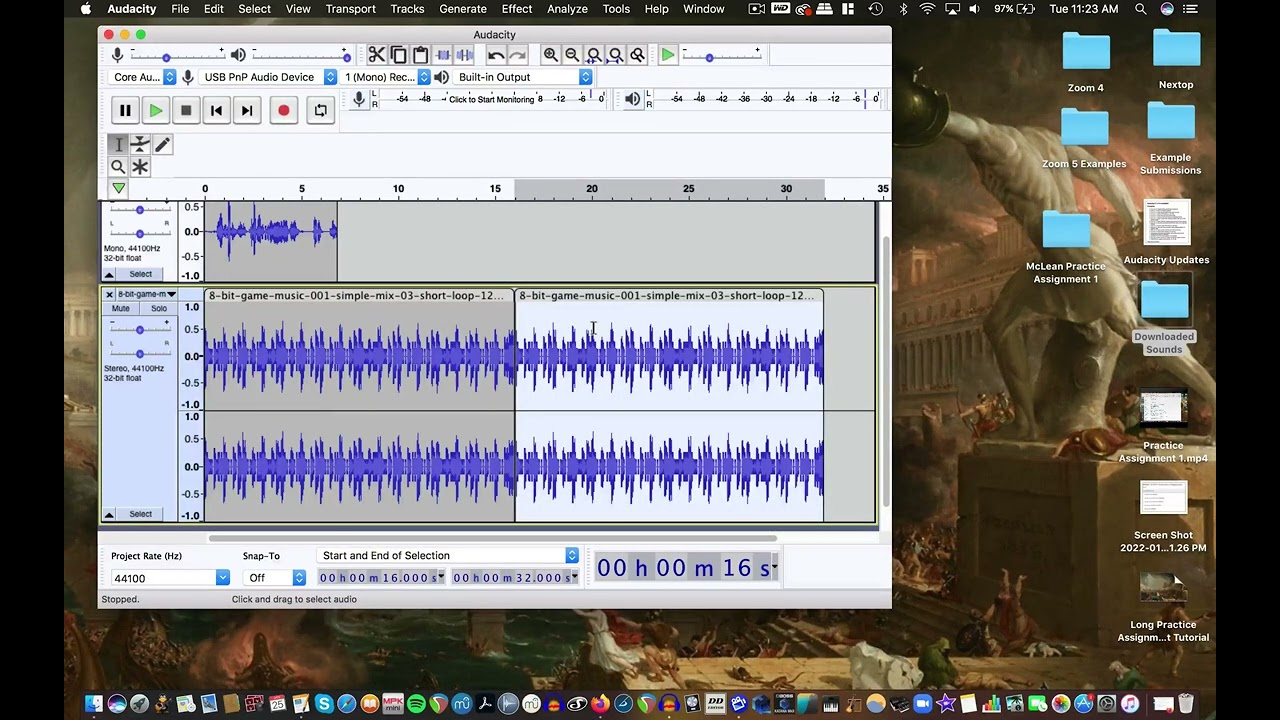Click the Undo arrow icon

(x=496, y=55)
